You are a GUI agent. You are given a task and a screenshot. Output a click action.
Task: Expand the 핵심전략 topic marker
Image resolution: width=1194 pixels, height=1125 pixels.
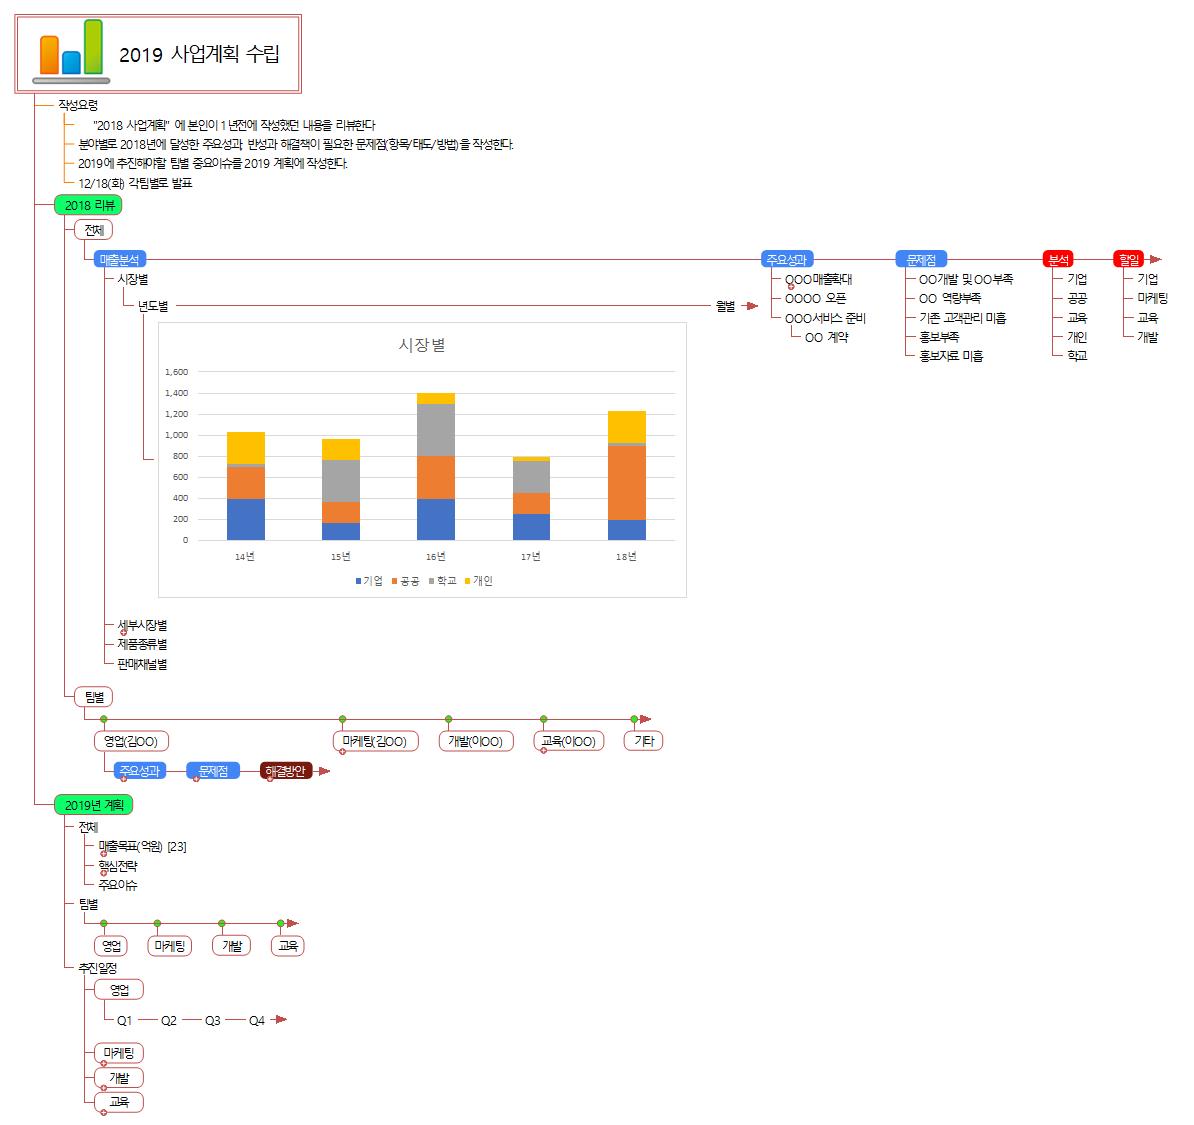(104, 873)
